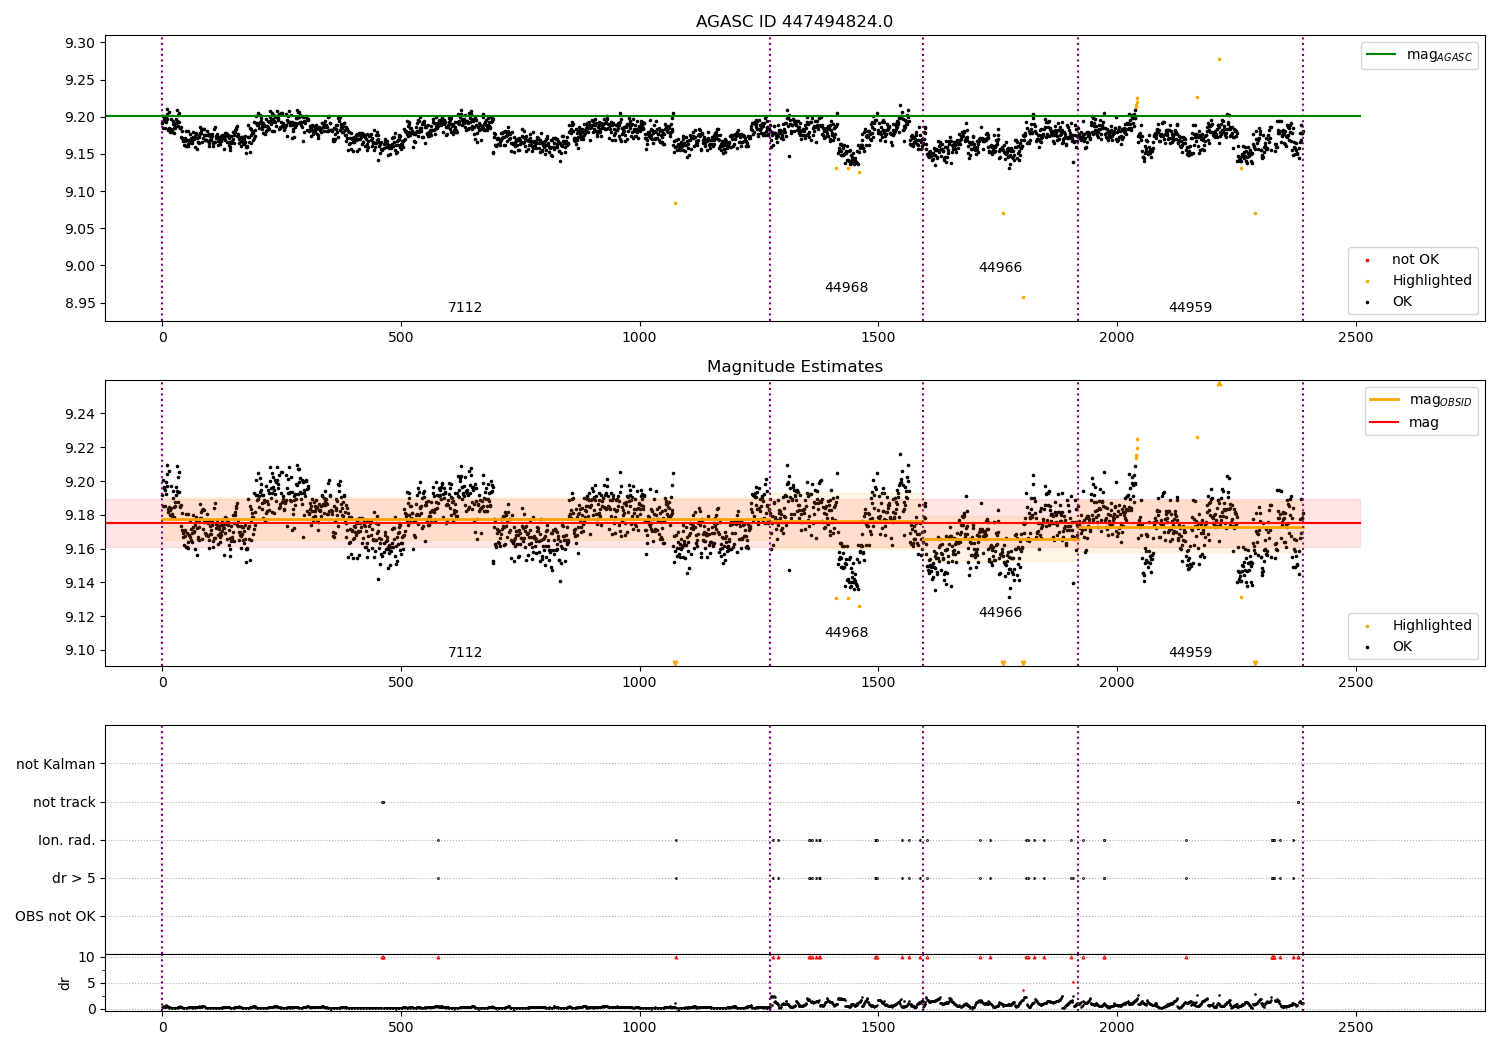Click the 'not Kalman' axis label
Viewport: 1500px width, 1050px height.
point(56,765)
